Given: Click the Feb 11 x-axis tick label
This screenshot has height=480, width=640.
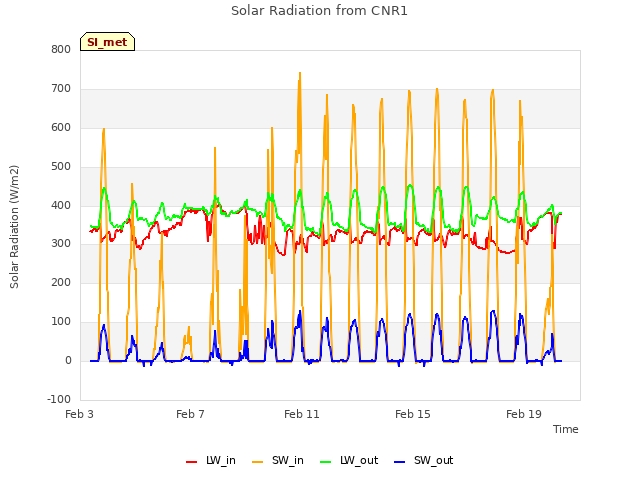Looking at the screenshot, I should 302,414.
